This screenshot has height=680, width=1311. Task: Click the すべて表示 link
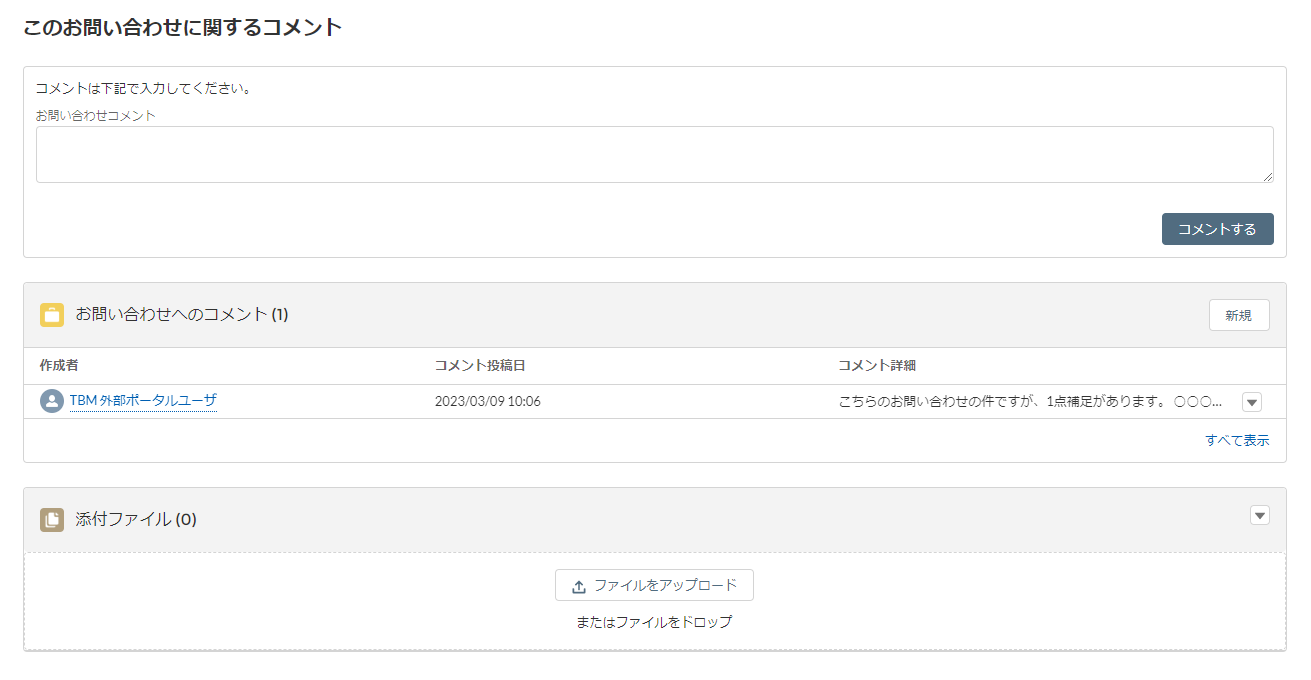coord(1237,440)
